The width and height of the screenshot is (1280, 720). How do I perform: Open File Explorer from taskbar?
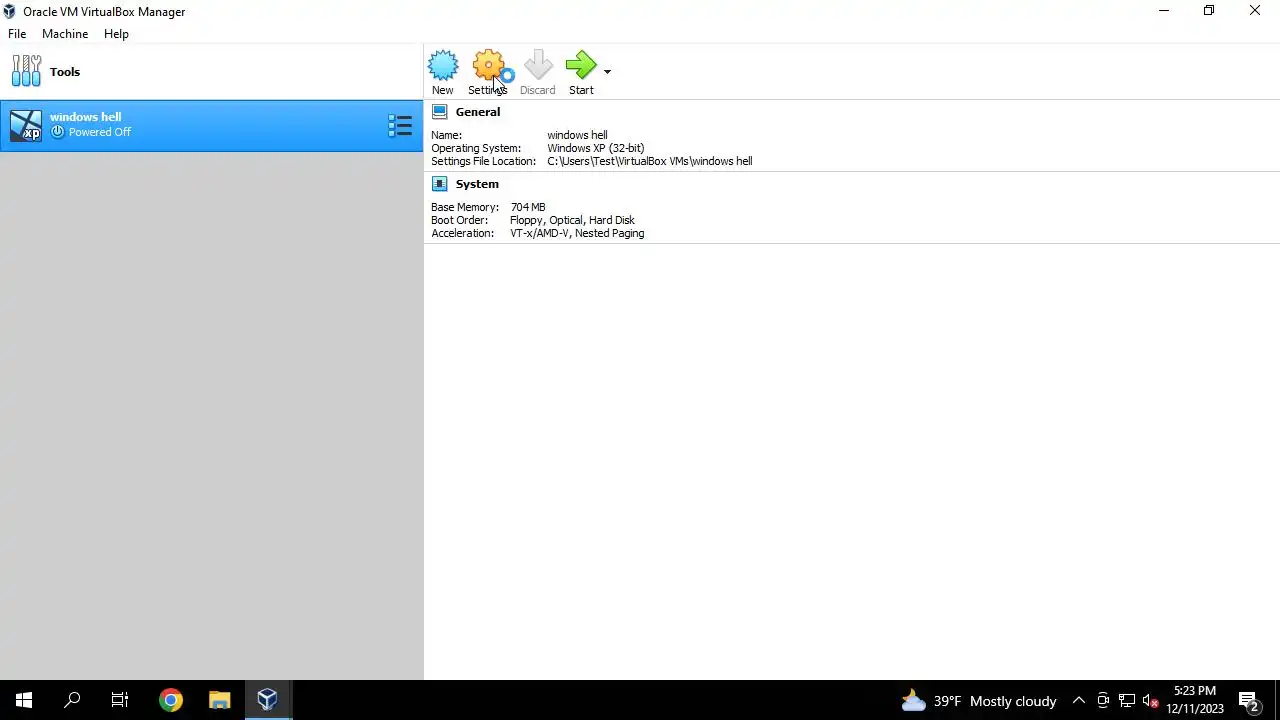[219, 700]
